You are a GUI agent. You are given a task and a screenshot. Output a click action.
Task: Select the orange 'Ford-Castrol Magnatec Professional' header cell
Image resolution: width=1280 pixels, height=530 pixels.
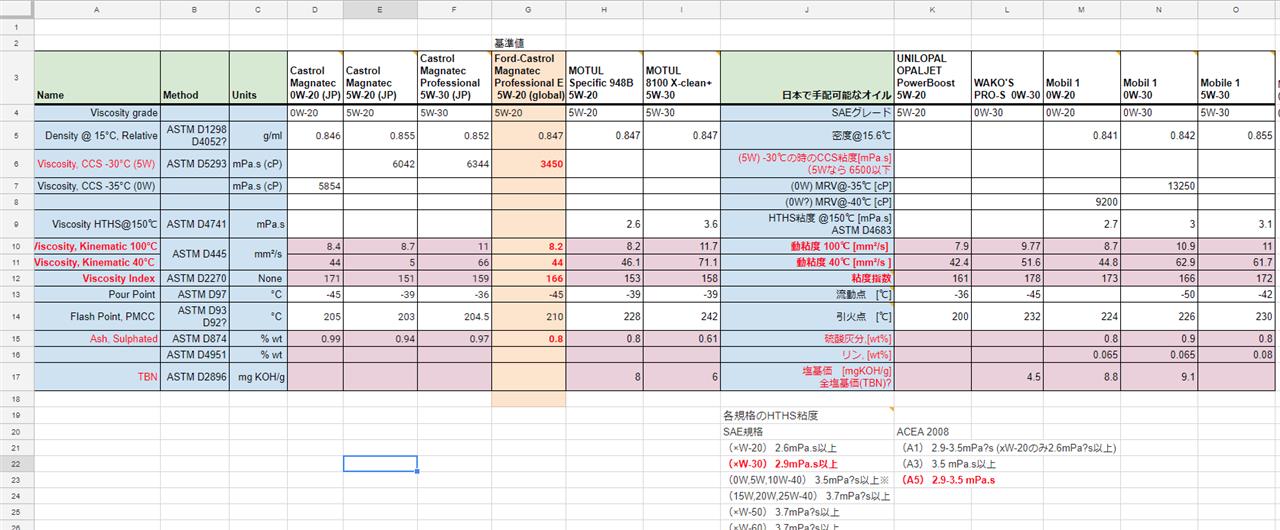pyautogui.click(x=528, y=77)
